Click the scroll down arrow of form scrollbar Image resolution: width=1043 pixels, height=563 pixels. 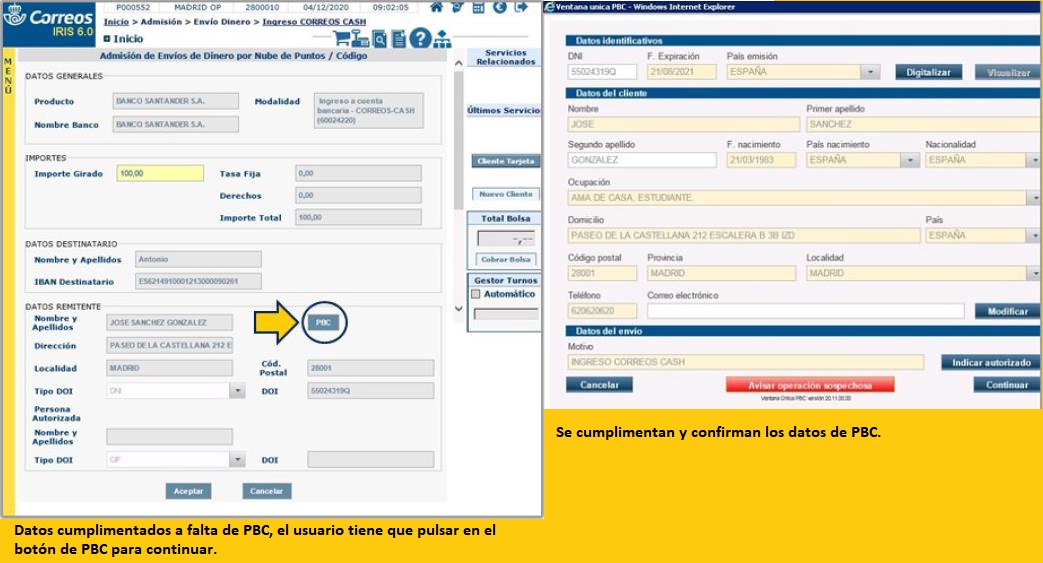point(458,309)
